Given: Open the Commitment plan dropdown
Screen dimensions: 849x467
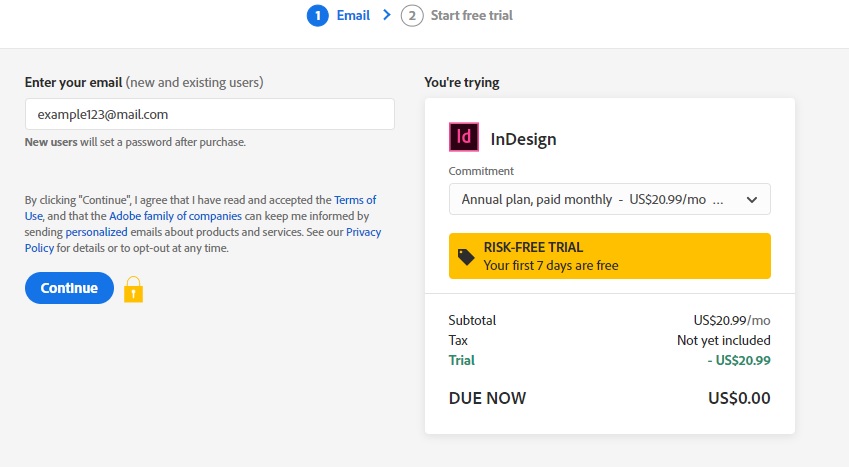Looking at the screenshot, I should coord(610,199).
